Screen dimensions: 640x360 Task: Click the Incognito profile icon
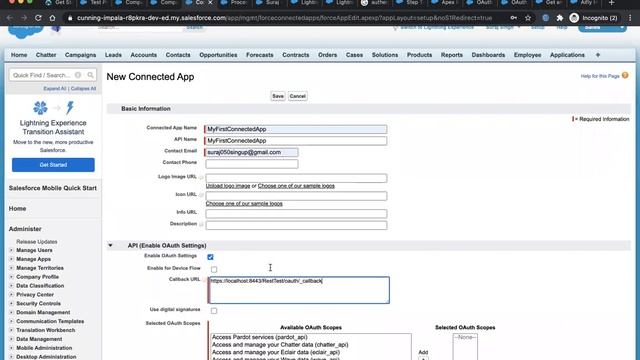point(574,18)
